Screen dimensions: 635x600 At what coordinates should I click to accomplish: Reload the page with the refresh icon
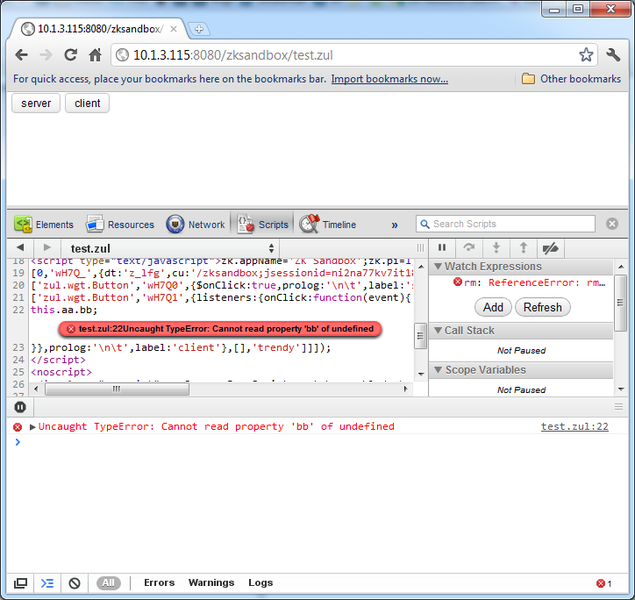[x=70, y=55]
